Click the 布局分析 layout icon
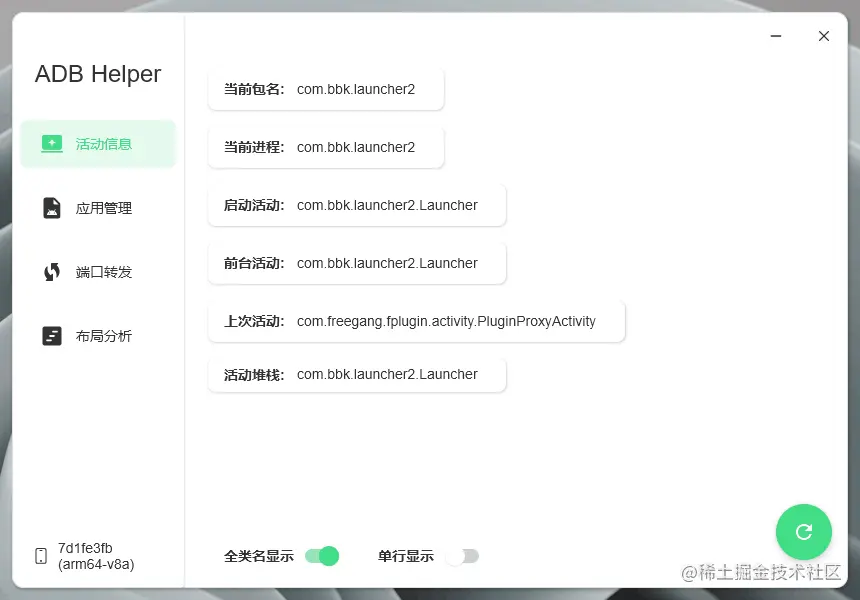The width and height of the screenshot is (860, 600). click(x=52, y=335)
